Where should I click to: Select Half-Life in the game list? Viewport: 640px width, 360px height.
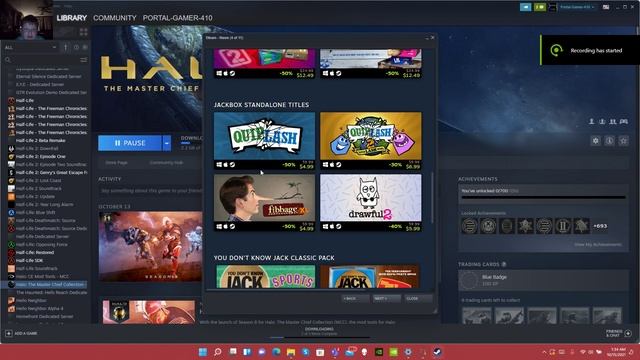tap(24, 100)
